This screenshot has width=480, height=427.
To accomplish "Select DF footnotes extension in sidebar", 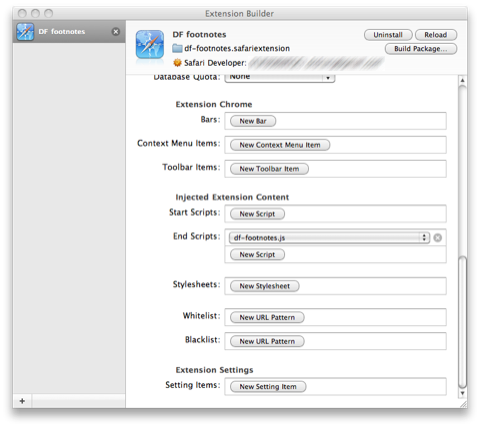I will coord(69,32).
